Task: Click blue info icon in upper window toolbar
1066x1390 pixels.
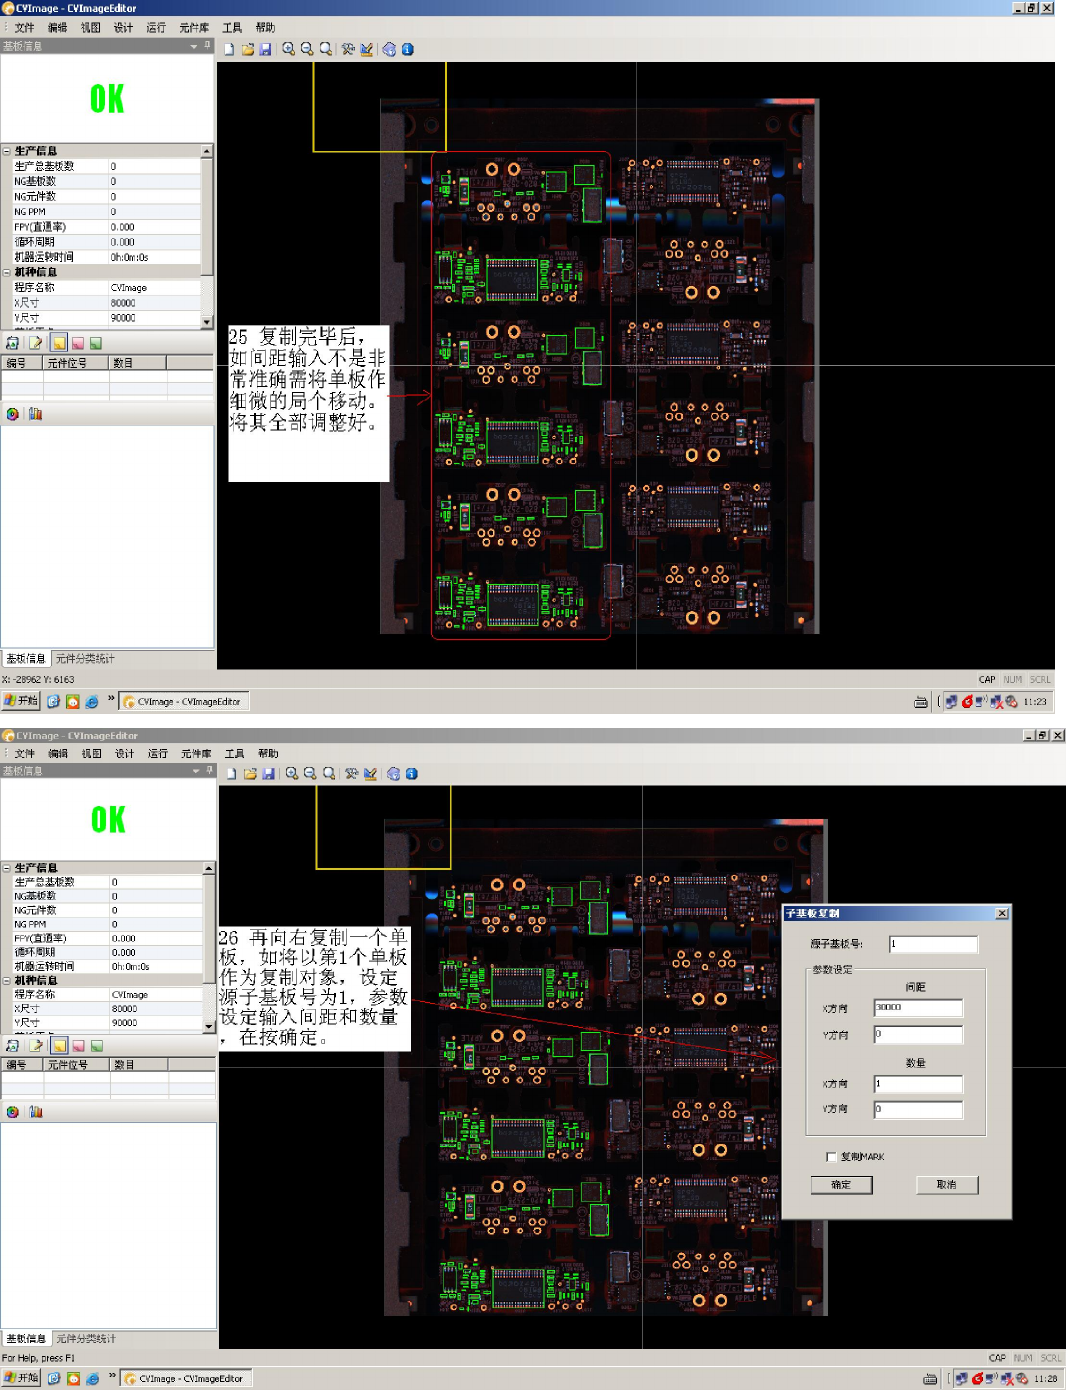Action: [408, 49]
